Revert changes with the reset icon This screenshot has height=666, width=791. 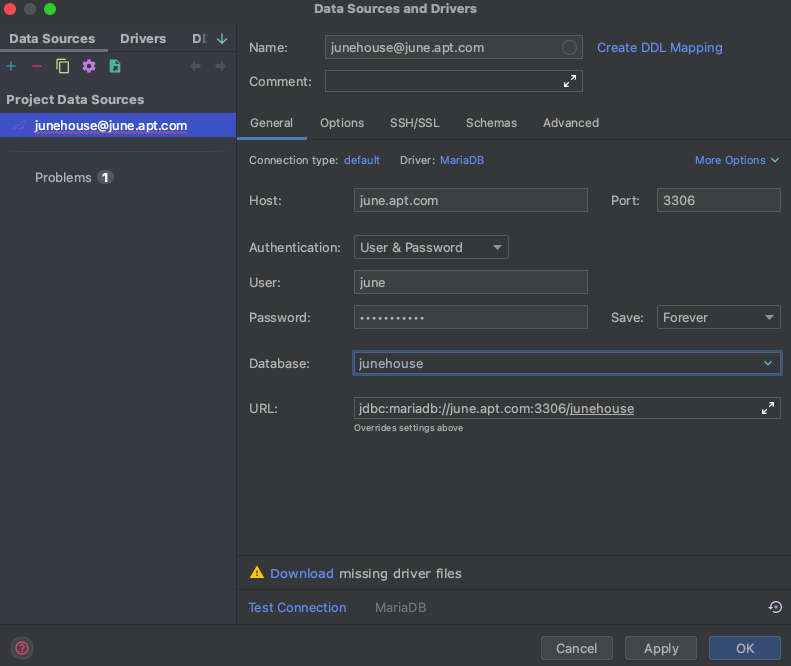pos(775,607)
